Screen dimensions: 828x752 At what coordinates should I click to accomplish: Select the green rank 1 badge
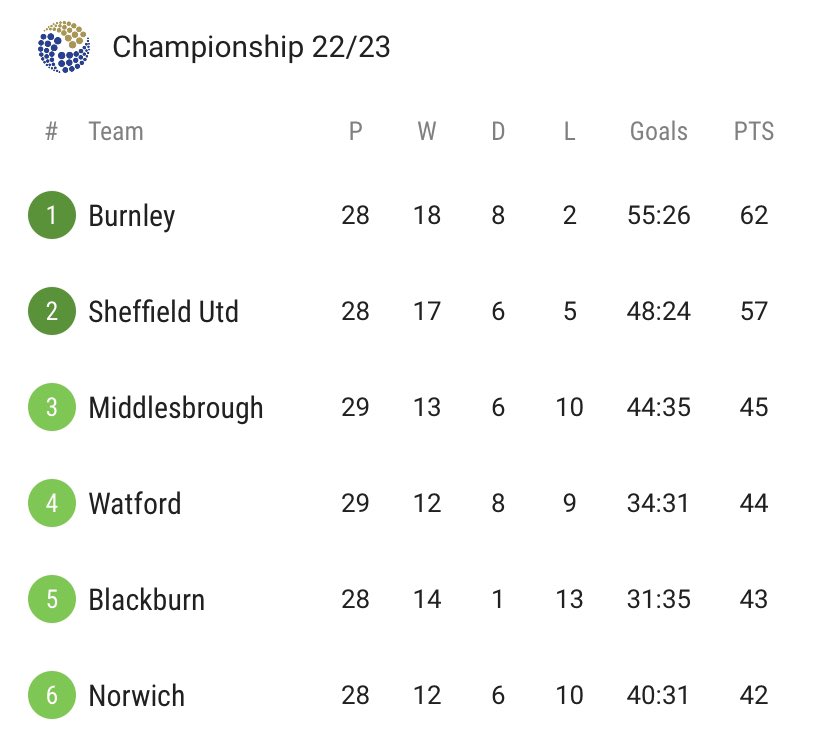pyautogui.click(x=52, y=215)
